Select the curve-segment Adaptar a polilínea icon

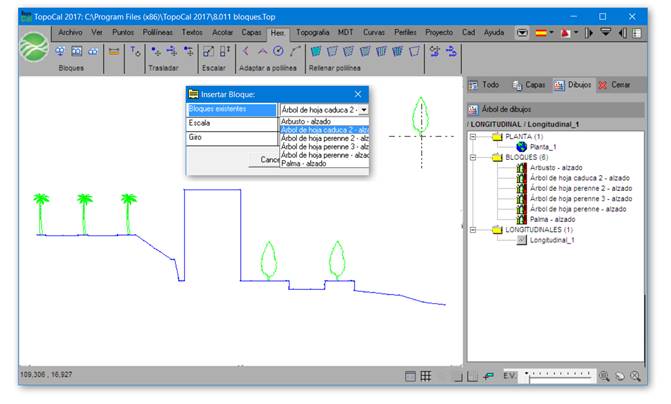point(295,51)
